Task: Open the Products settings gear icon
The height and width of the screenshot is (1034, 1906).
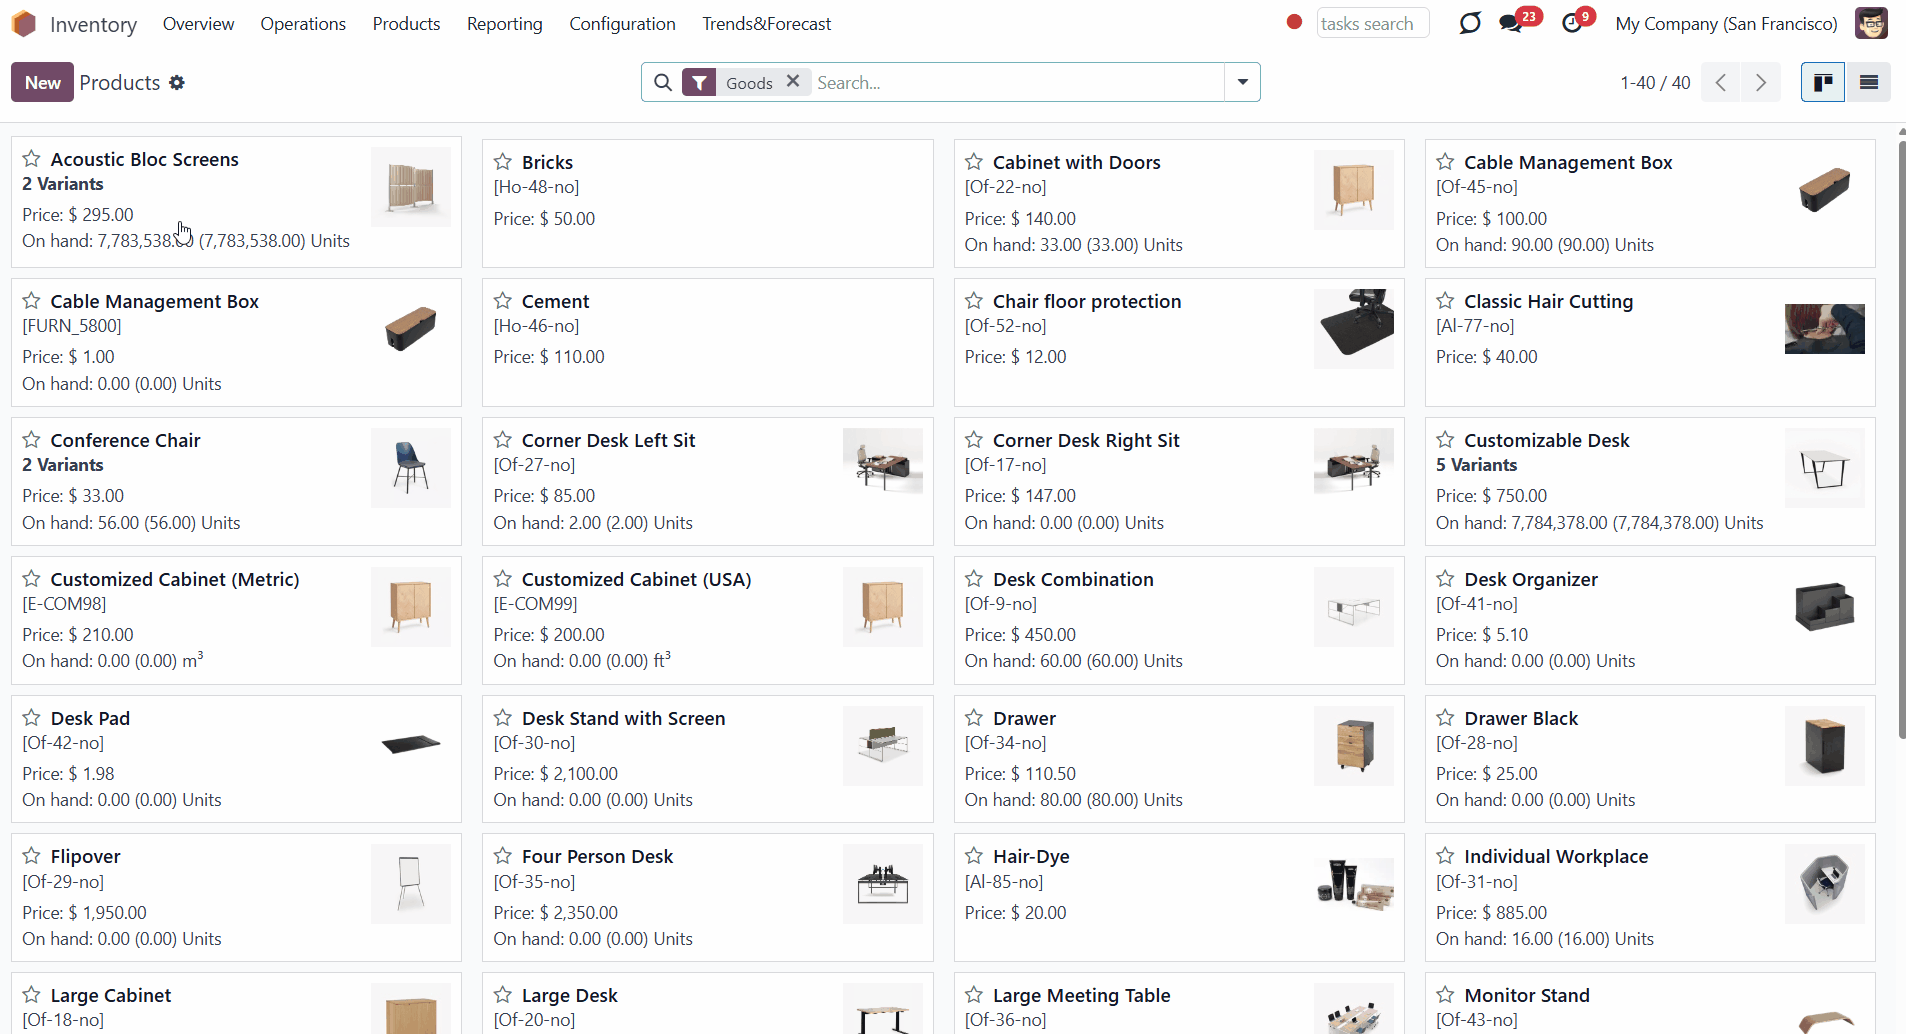Action: [177, 83]
